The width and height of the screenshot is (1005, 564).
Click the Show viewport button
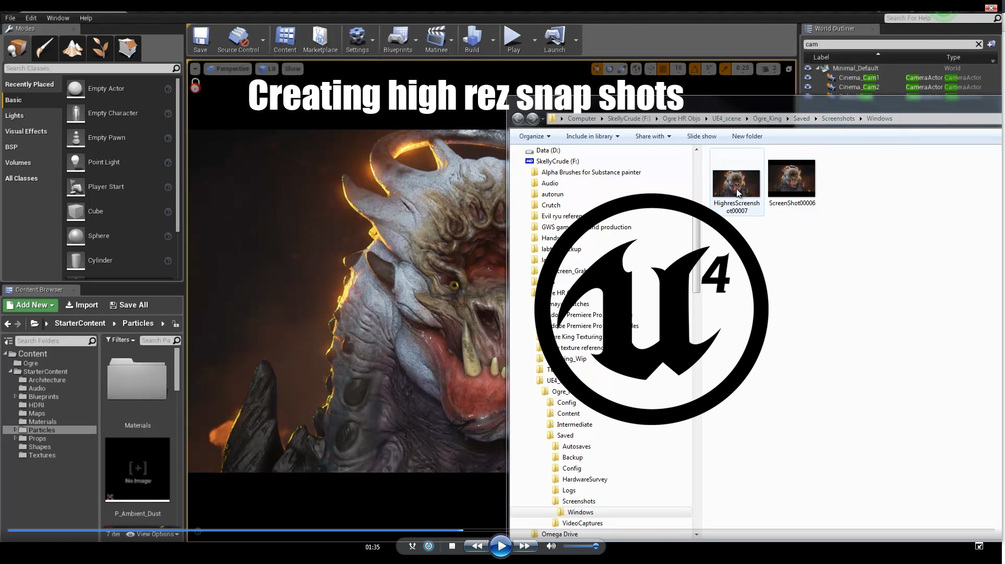(x=292, y=69)
